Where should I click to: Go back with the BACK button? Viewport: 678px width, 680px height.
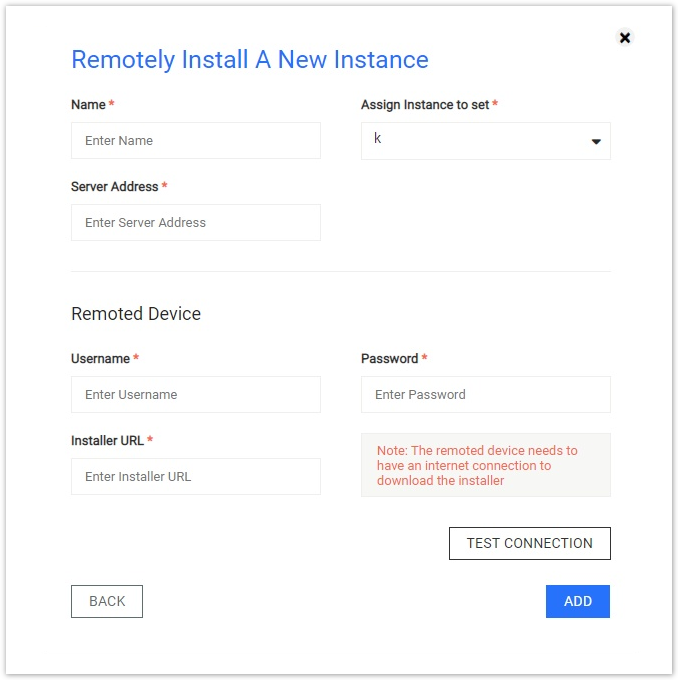pos(107,602)
